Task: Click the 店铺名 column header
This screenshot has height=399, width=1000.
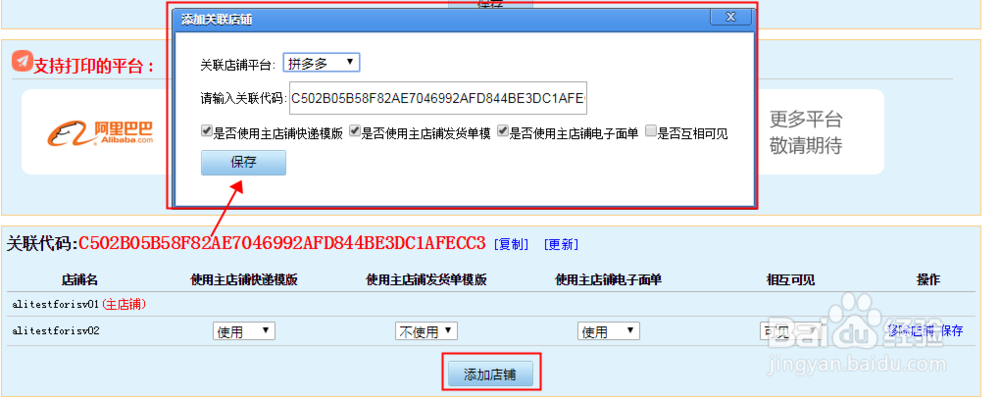Action: [x=80, y=280]
